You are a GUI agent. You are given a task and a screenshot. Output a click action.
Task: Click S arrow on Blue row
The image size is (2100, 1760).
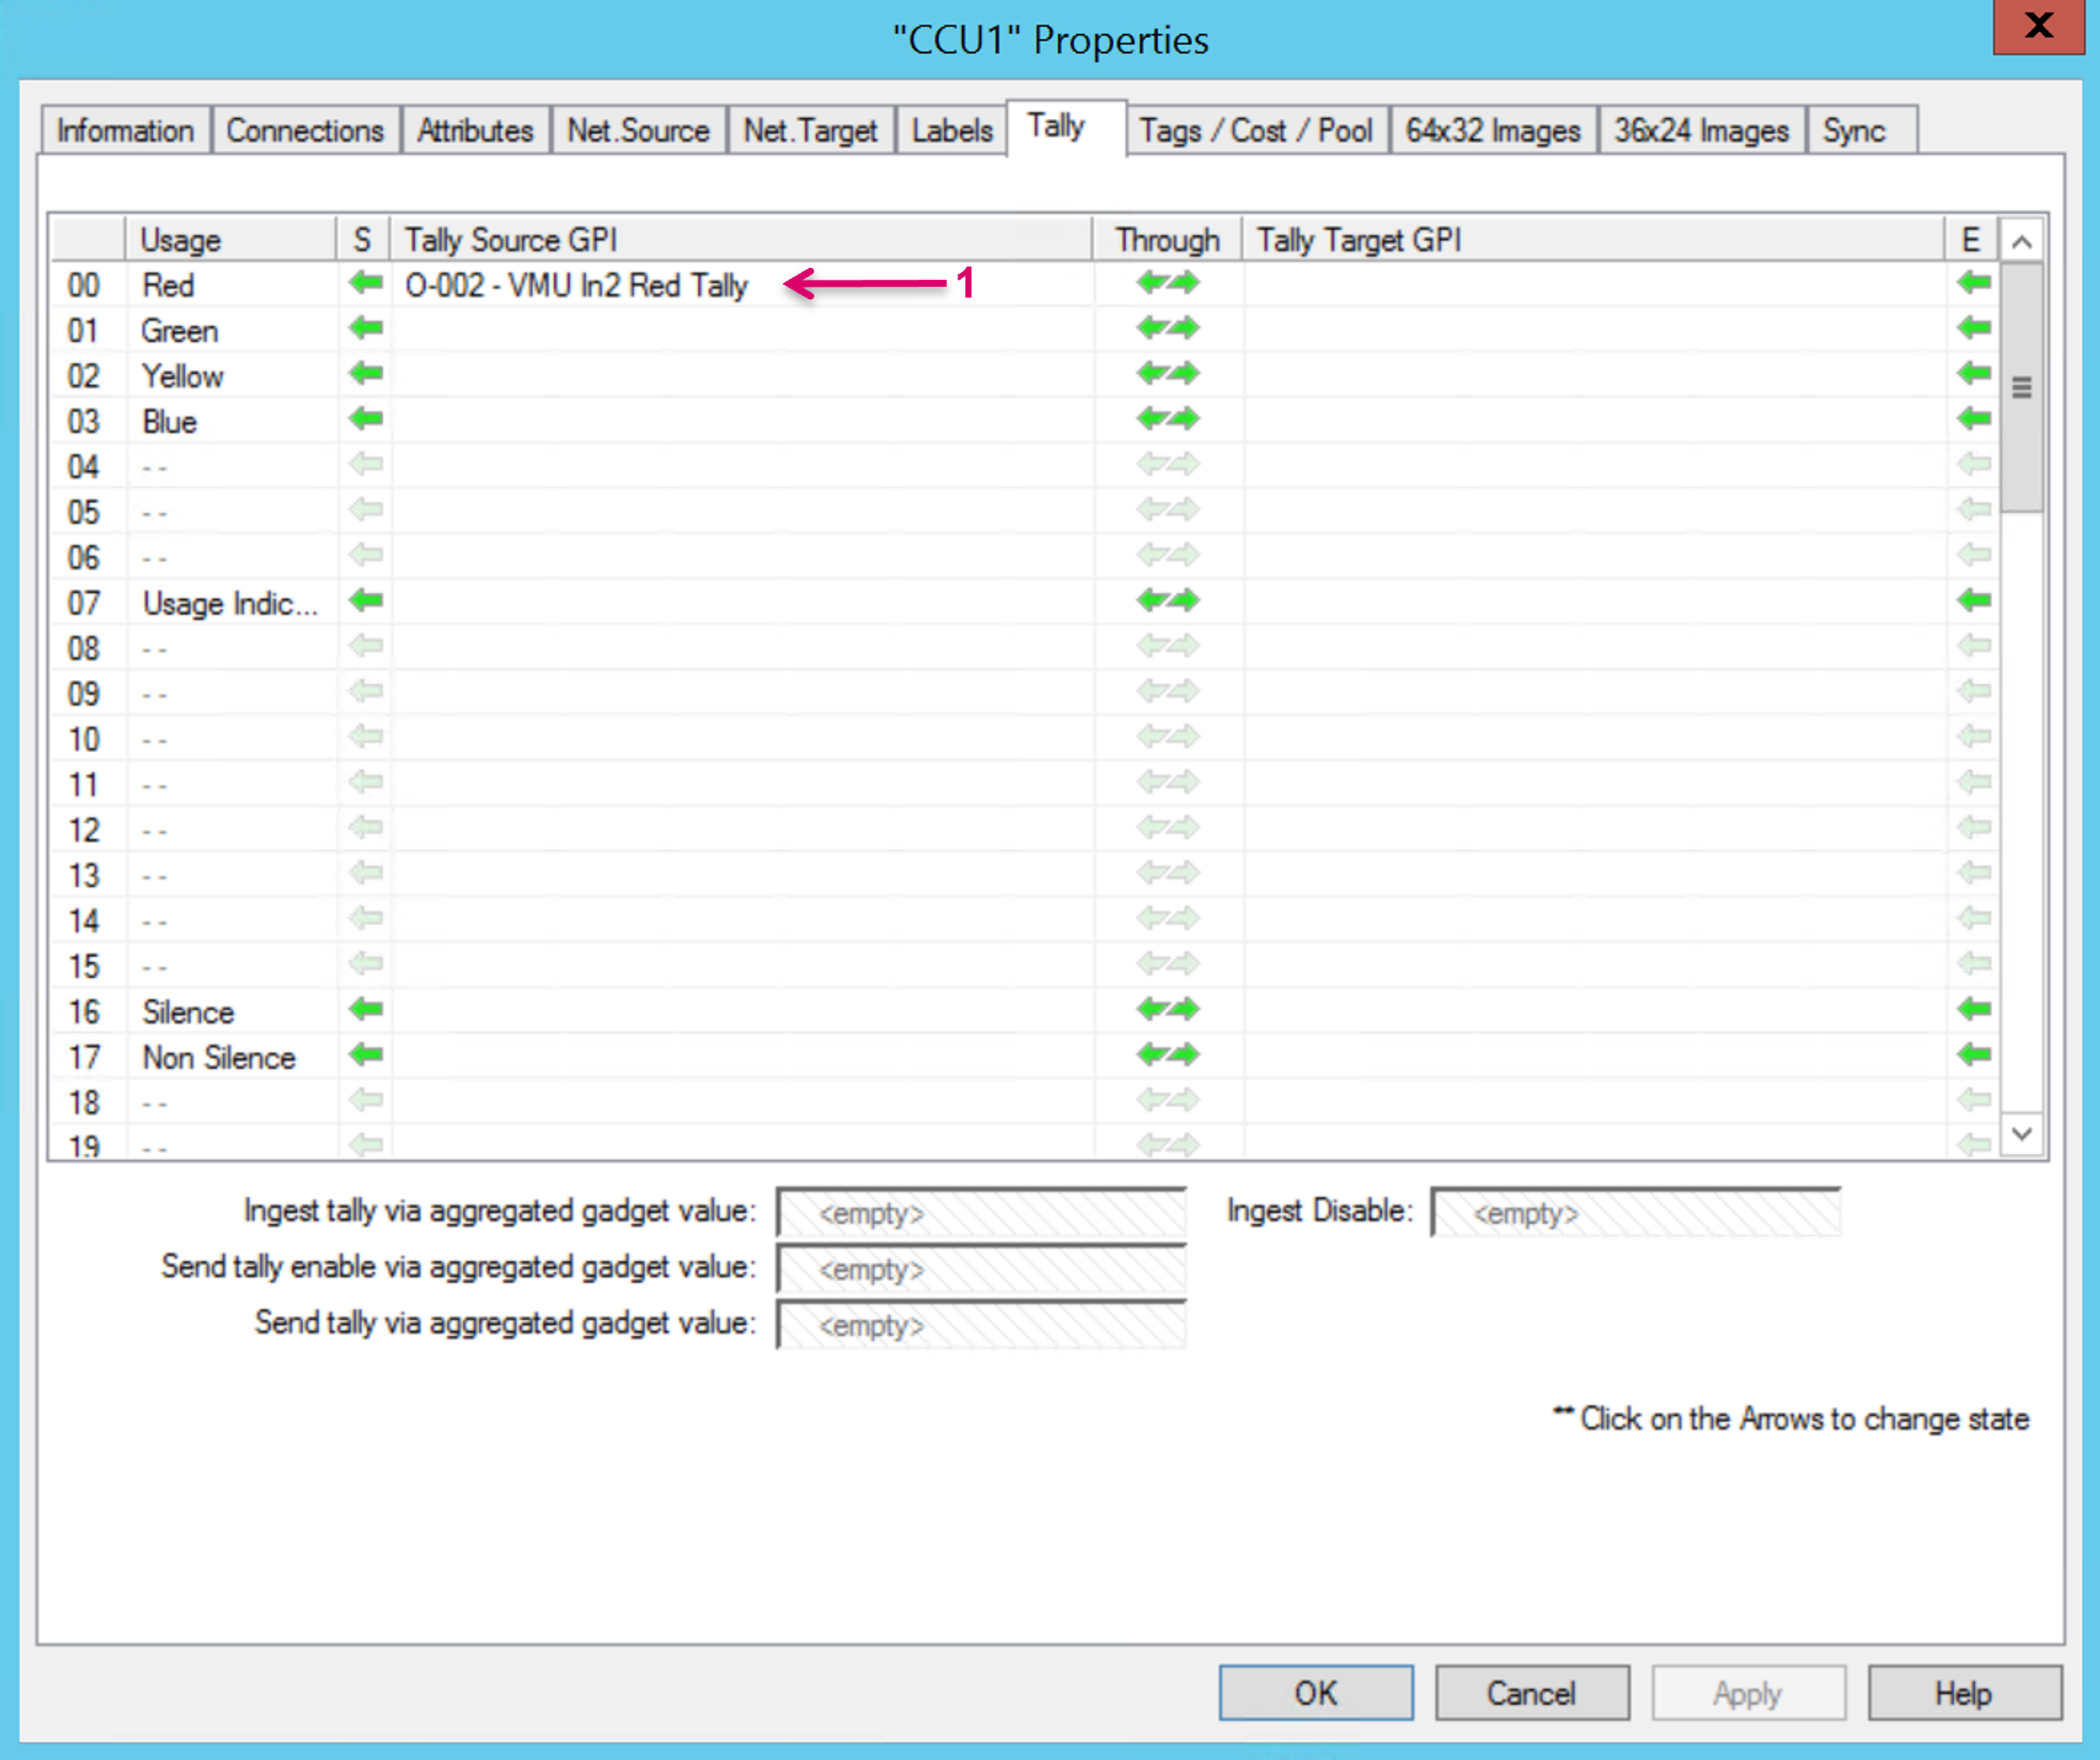click(x=366, y=419)
